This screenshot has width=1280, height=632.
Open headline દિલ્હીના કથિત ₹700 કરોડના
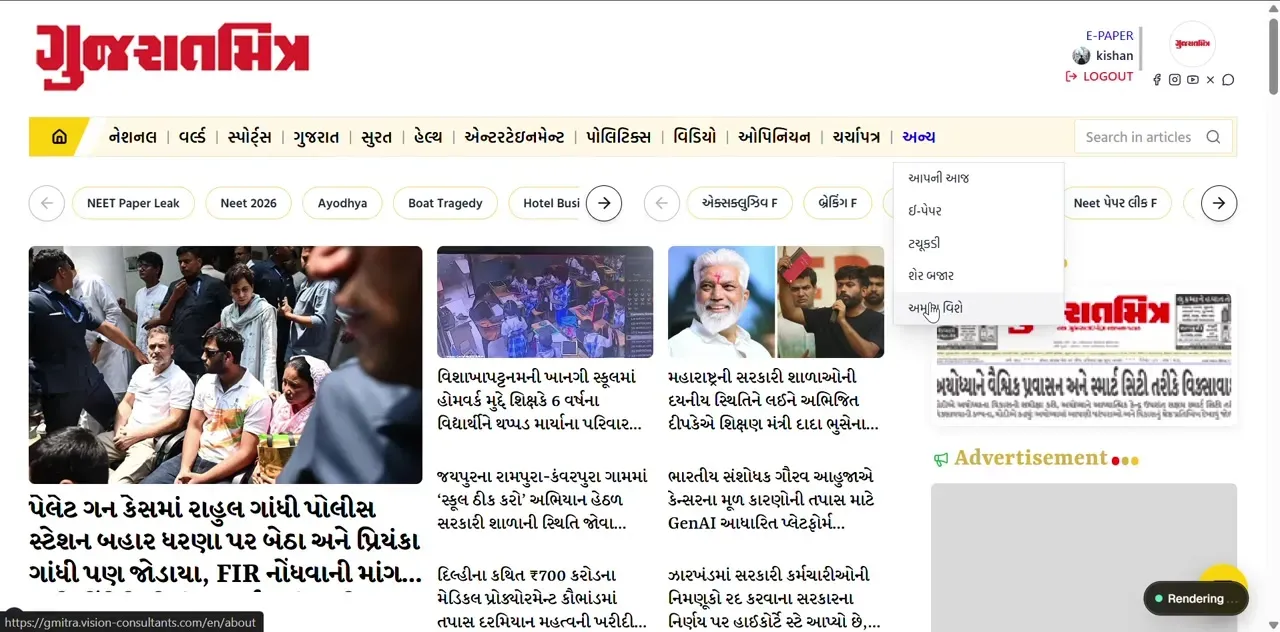[x=541, y=598]
